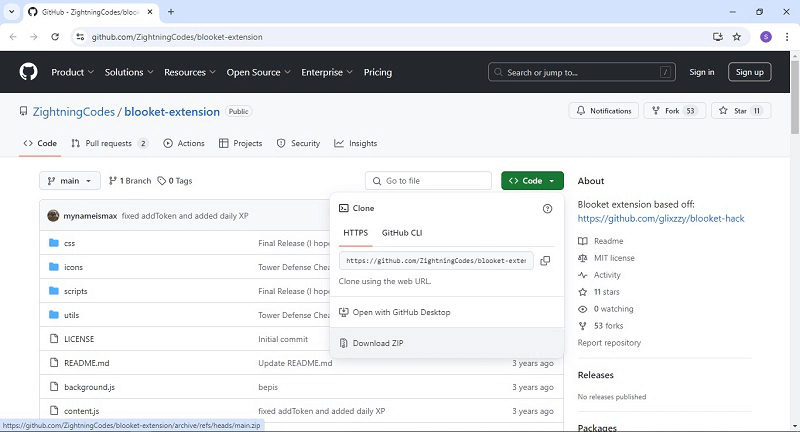The image size is (800, 432).
Task: Click the GitHub Octocat logo
Action: pos(29,72)
